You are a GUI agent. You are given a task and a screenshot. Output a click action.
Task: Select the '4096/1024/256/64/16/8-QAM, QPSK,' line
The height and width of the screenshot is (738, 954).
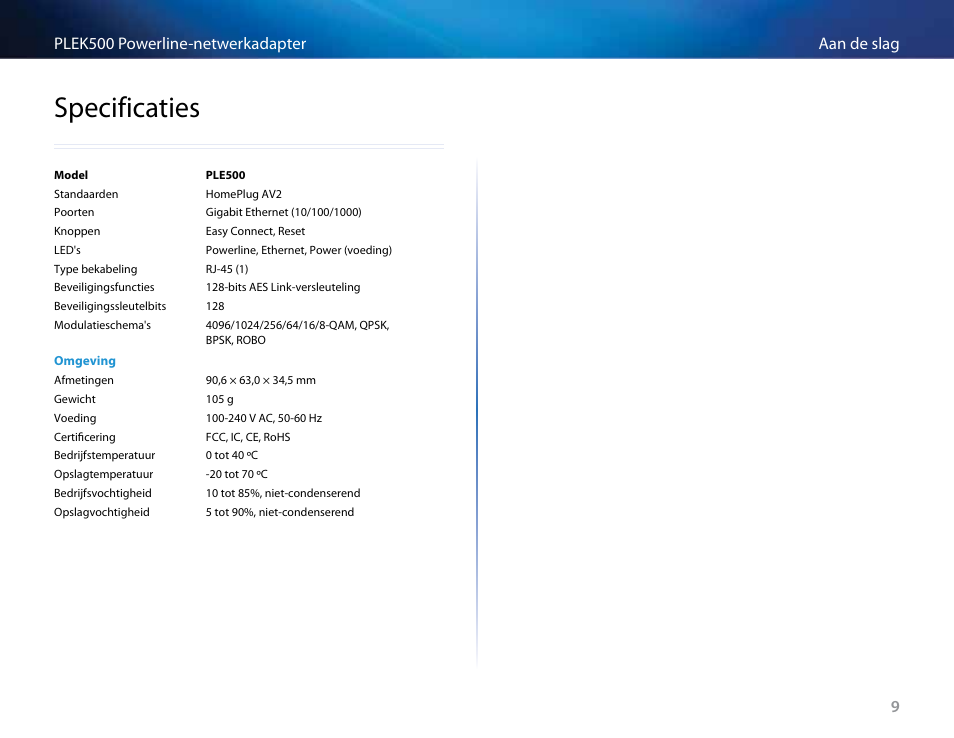tap(298, 325)
